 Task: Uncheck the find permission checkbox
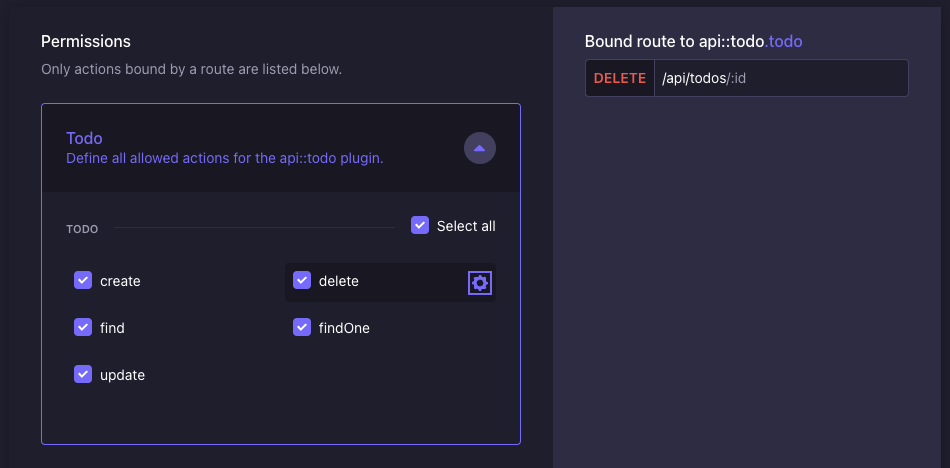(x=83, y=327)
